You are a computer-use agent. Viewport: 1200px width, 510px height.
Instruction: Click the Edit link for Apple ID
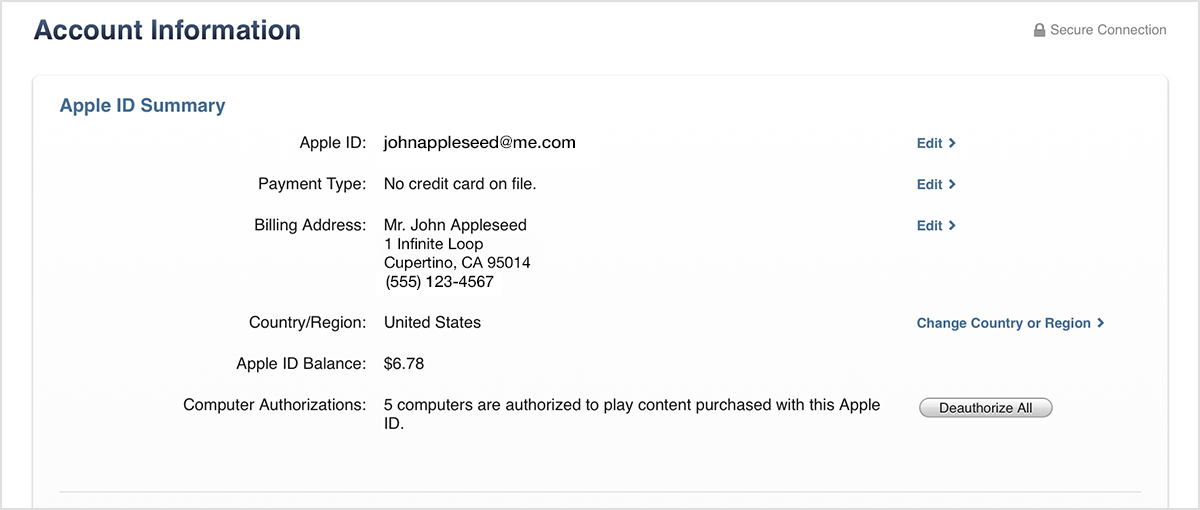936,143
